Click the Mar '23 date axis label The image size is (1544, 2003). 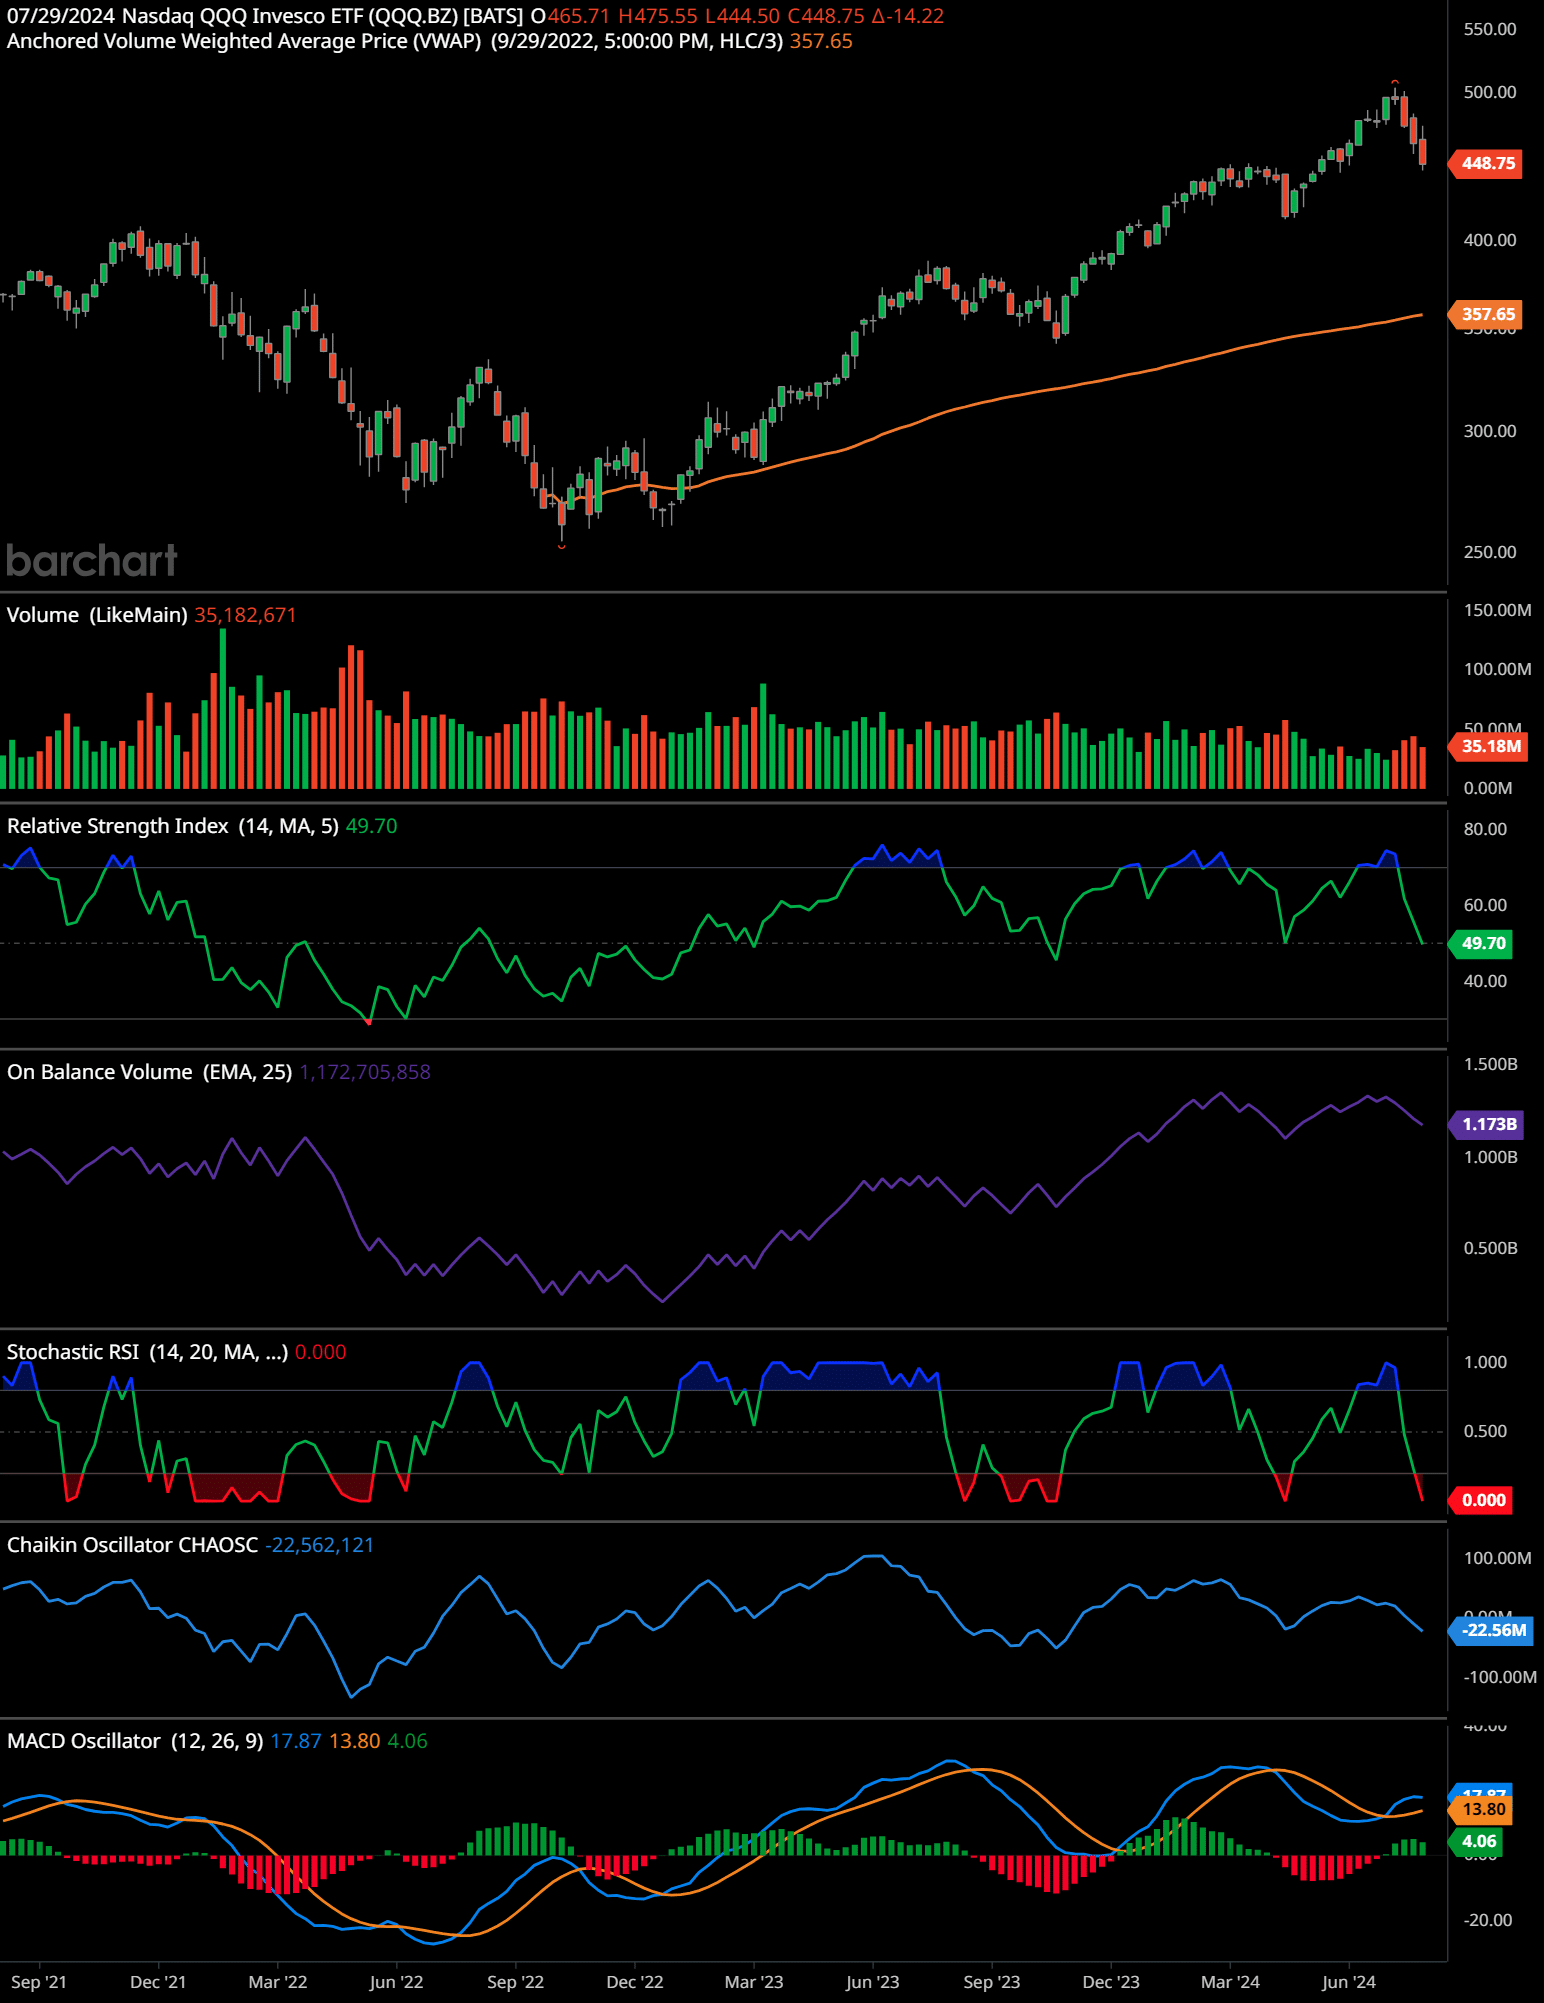[x=754, y=1982]
